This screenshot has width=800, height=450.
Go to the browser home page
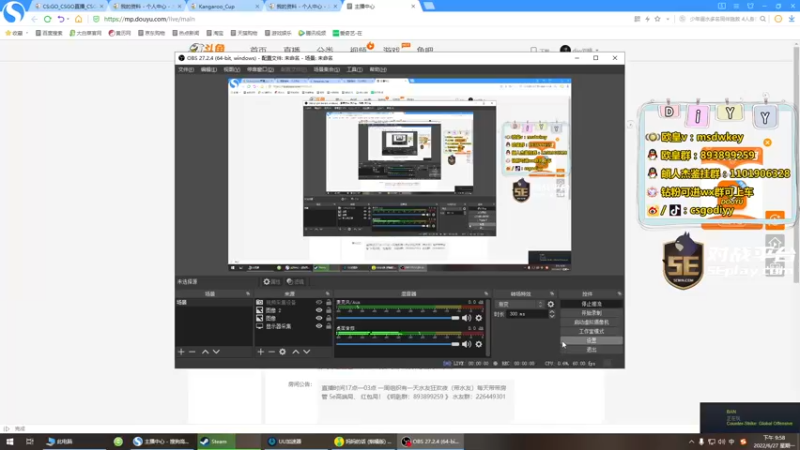click(79, 19)
